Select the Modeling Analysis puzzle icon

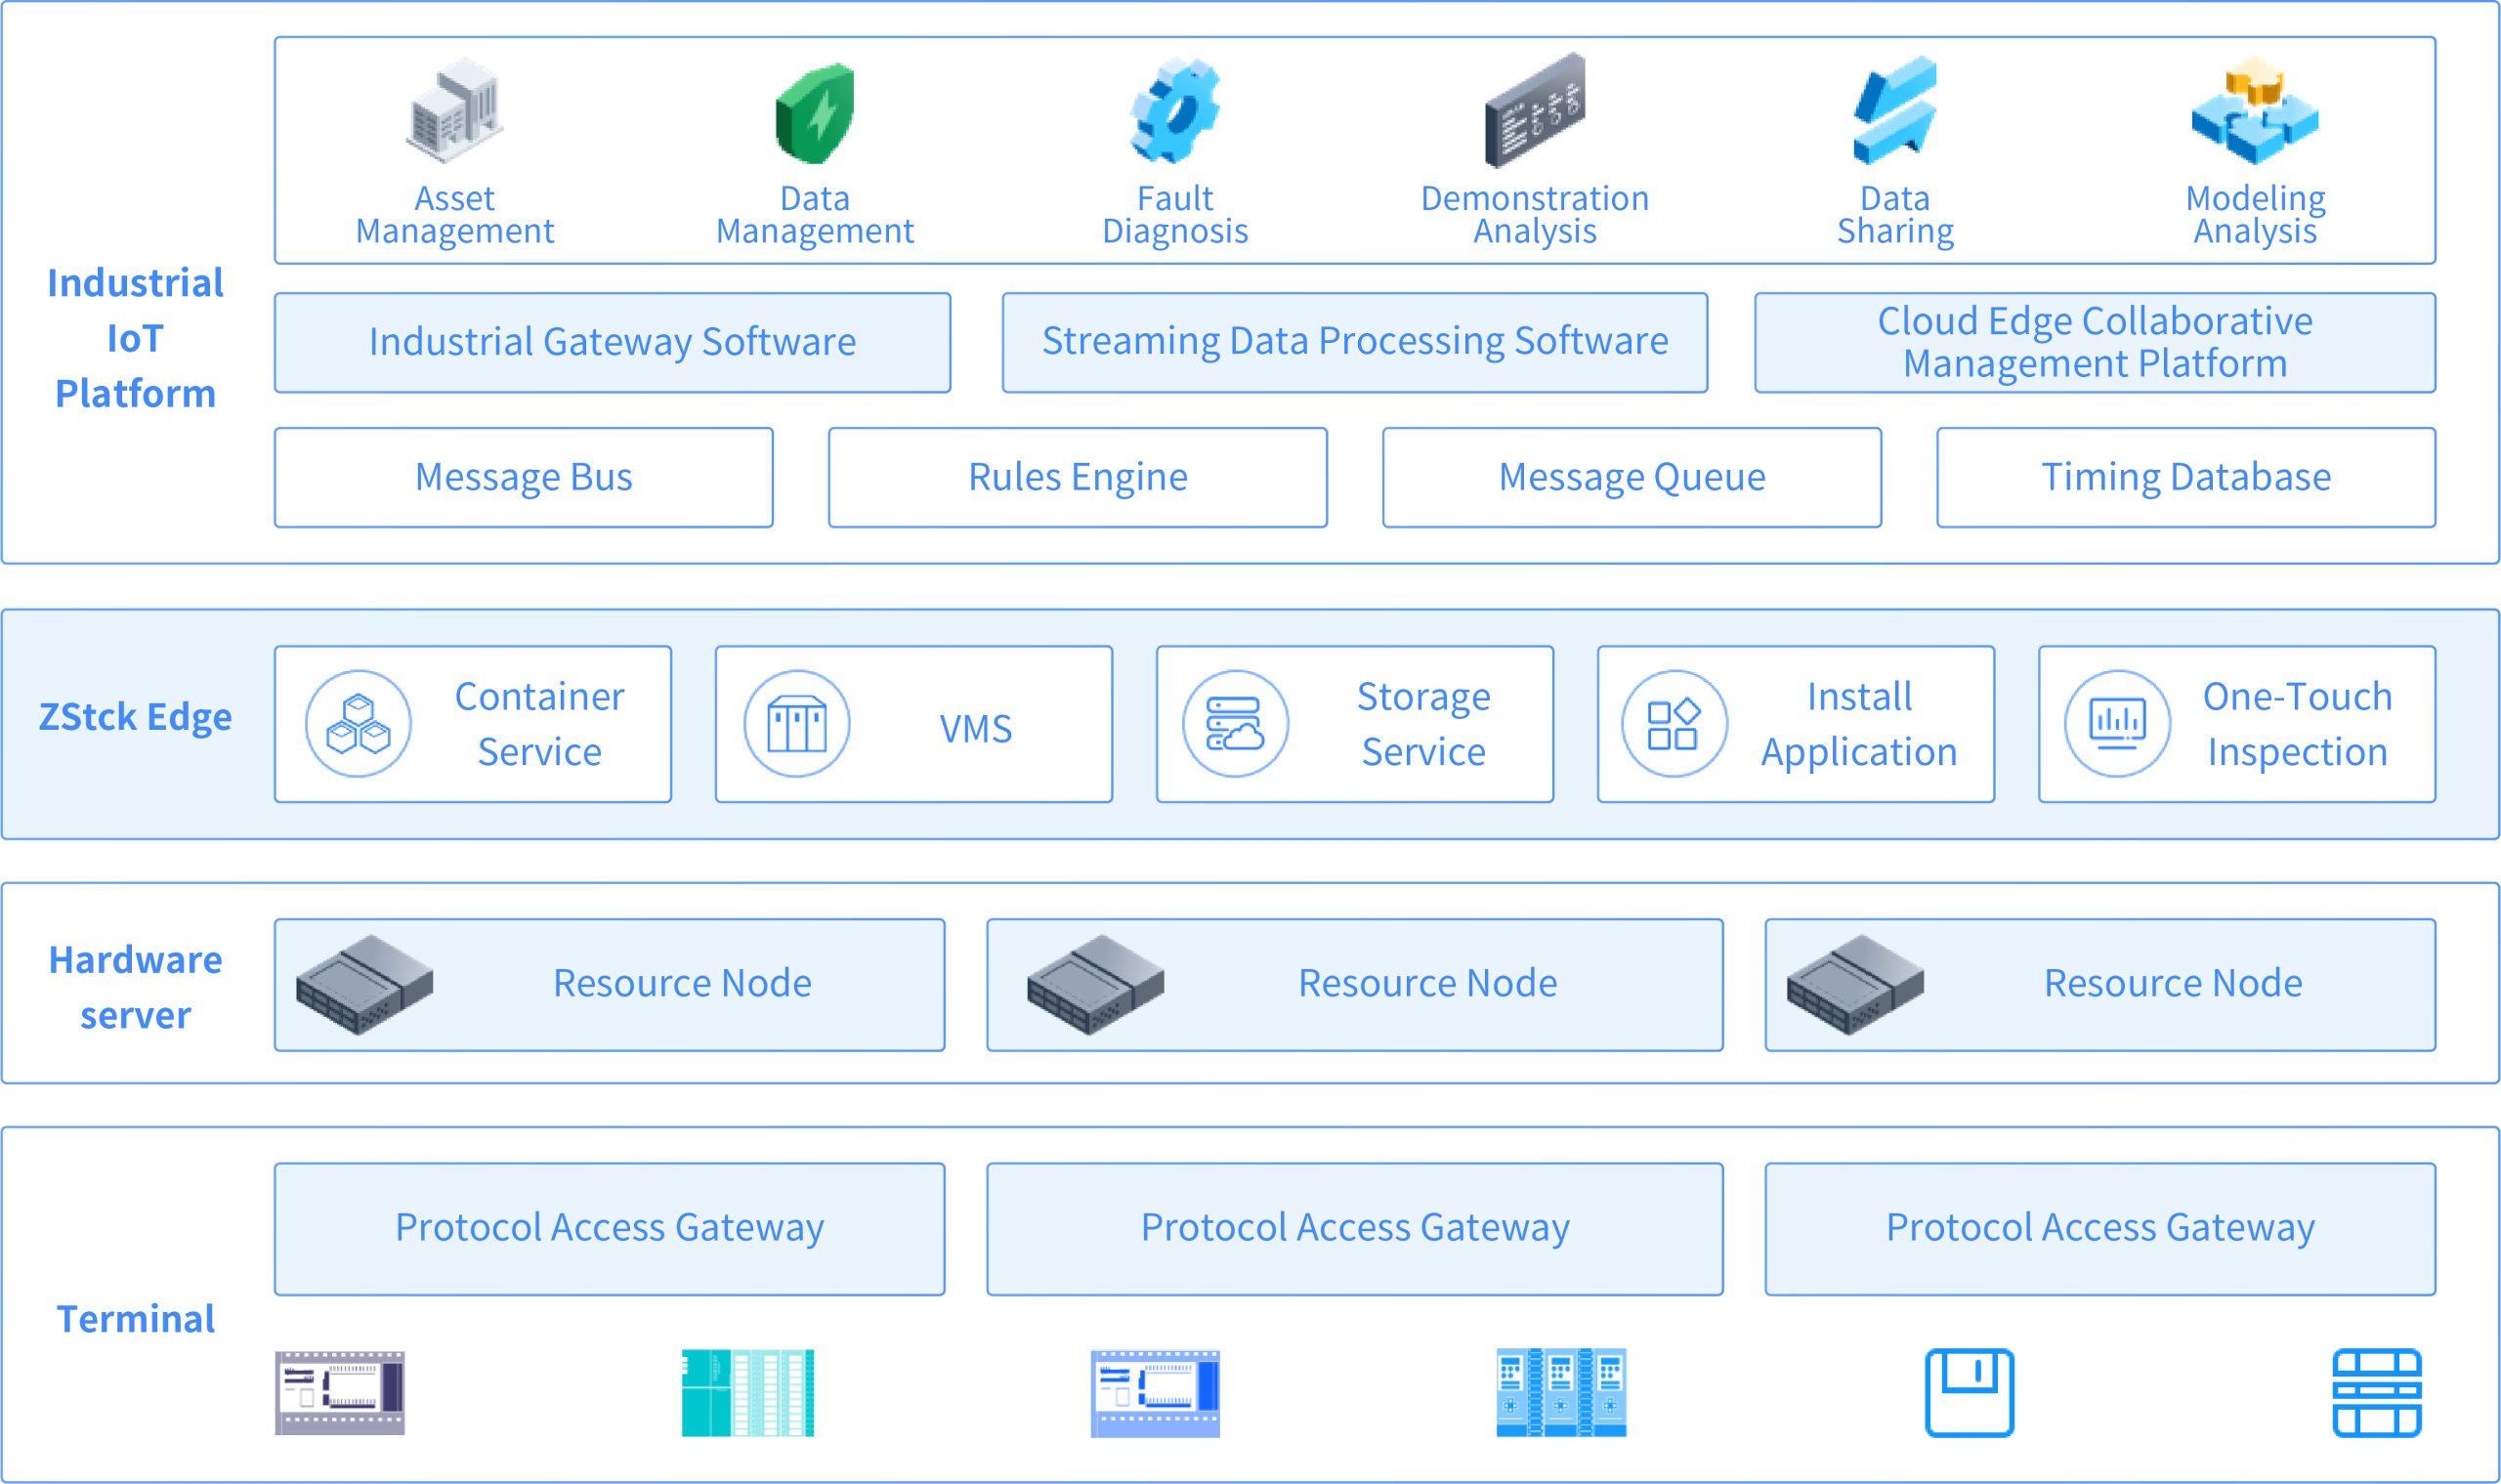click(x=2255, y=111)
